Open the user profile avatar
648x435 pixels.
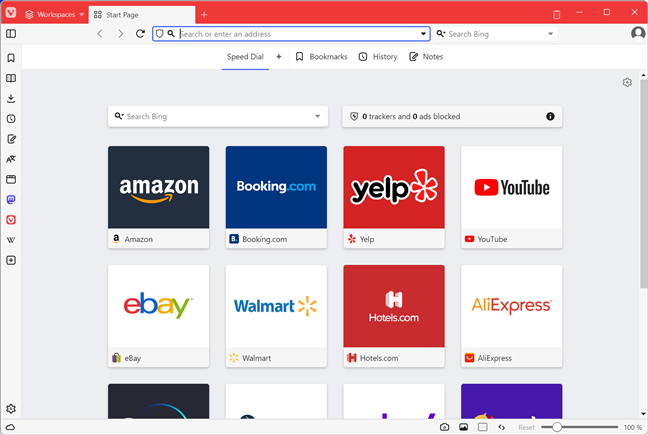(x=638, y=33)
